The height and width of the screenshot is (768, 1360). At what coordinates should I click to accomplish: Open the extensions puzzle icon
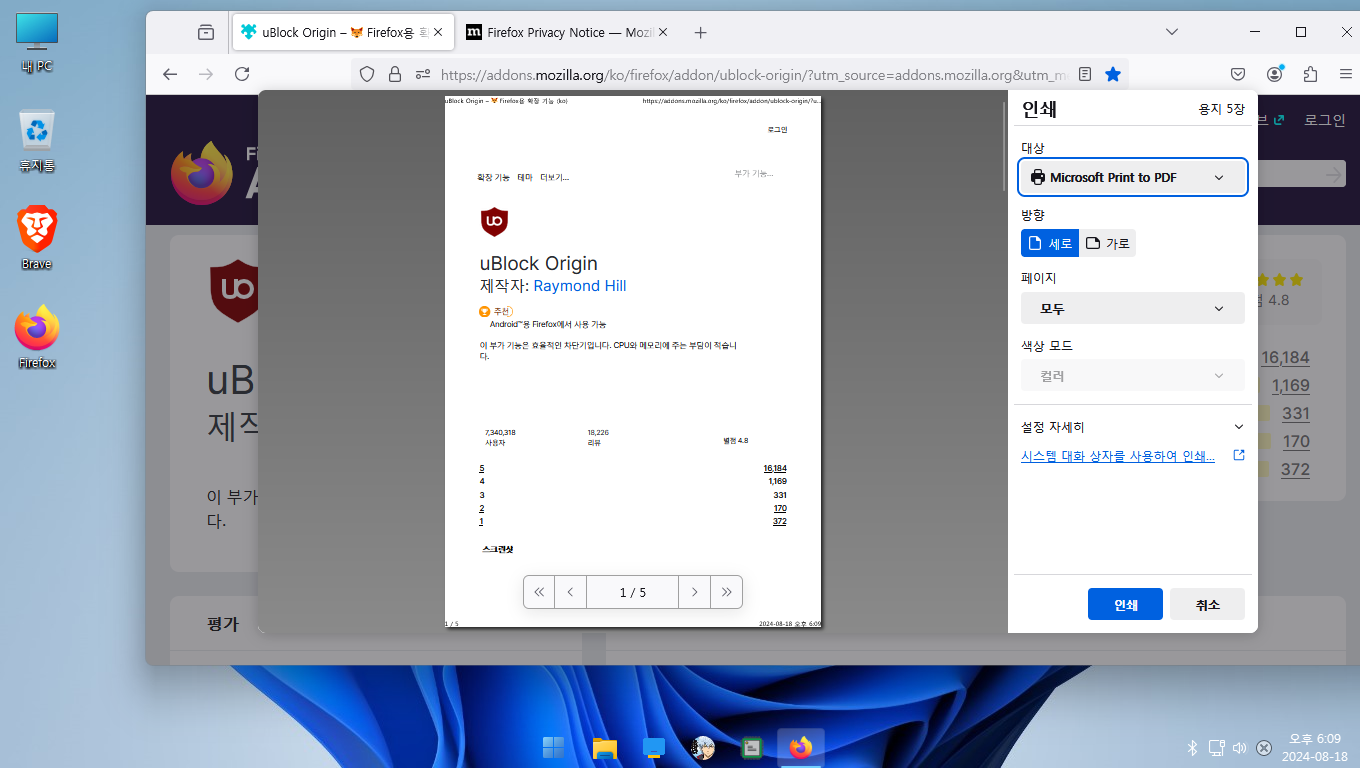click(x=1311, y=74)
